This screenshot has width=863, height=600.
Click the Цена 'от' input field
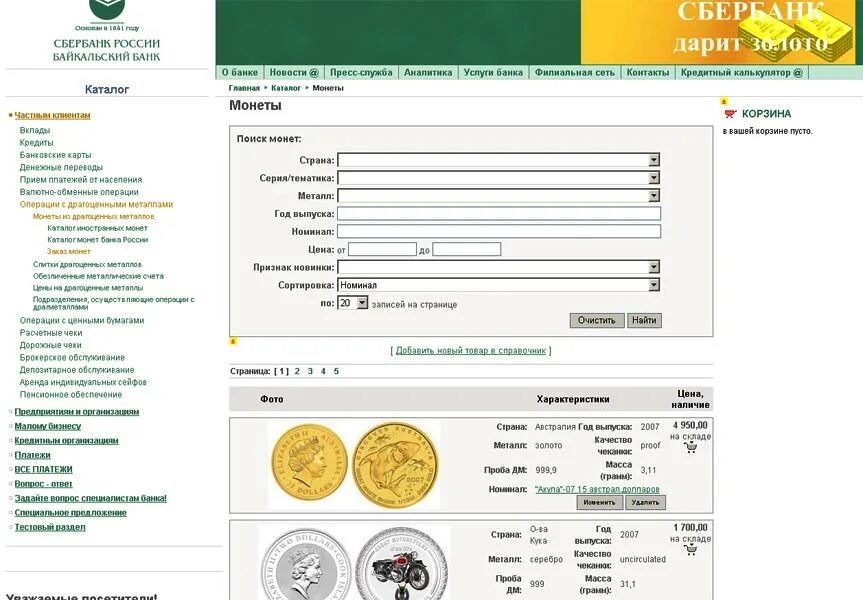coord(382,249)
